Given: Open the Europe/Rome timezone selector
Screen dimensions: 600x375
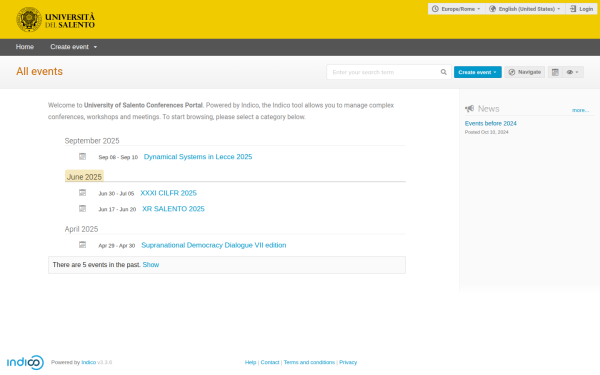Looking at the screenshot, I should 456,9.
